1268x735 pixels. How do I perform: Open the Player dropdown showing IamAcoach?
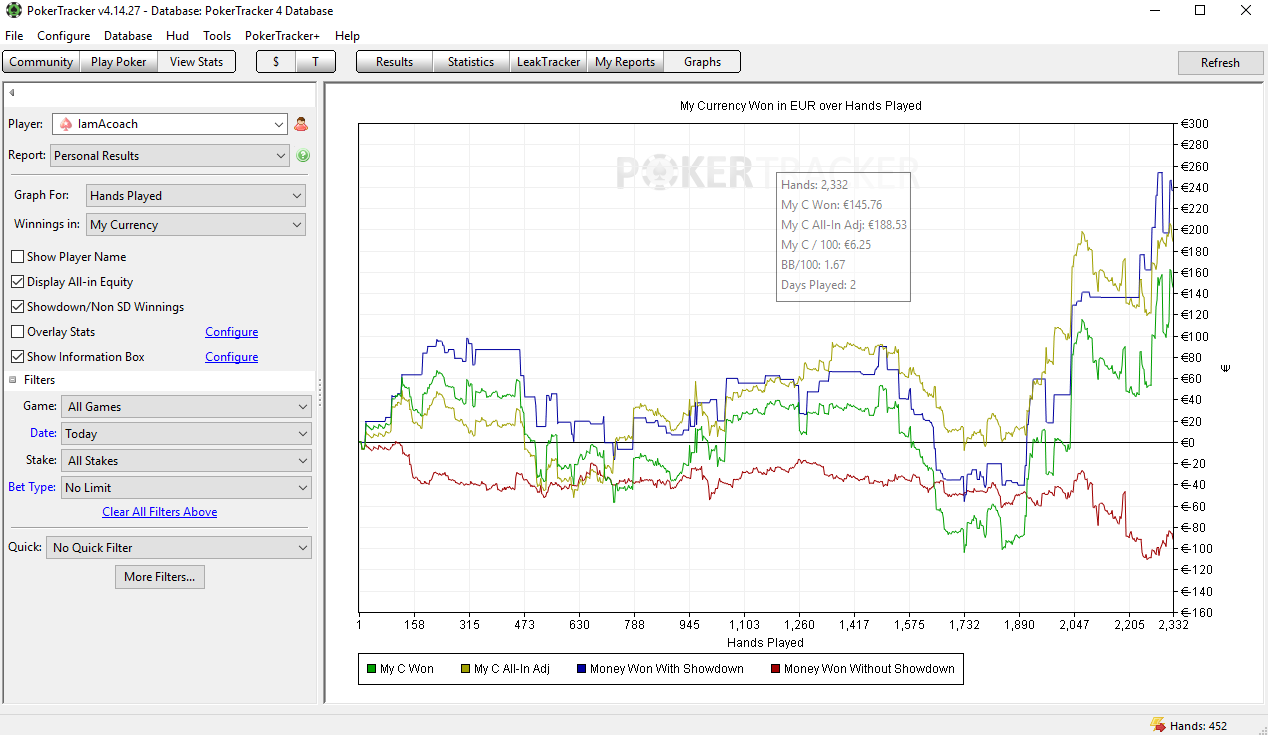[x=169, y=124]
